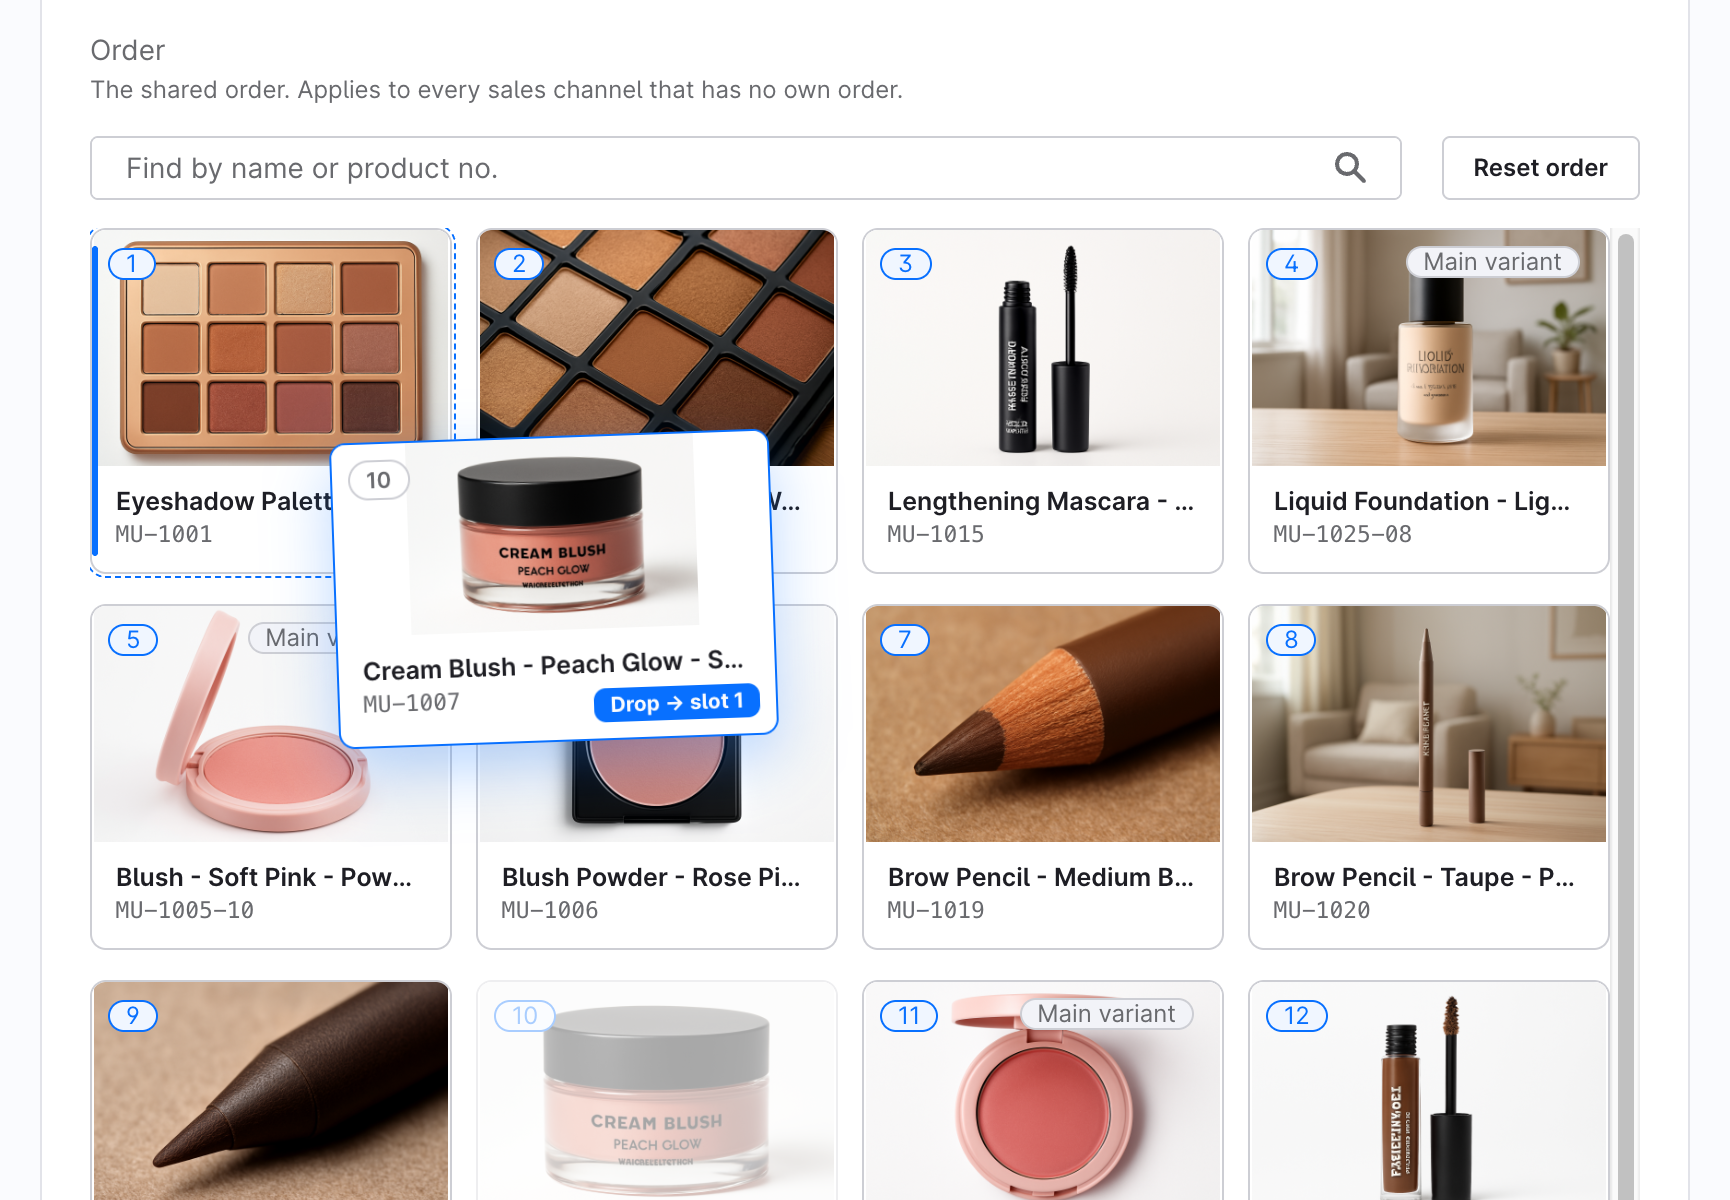Select the Brow Pencil Medium Brown image

(1043, 724)
